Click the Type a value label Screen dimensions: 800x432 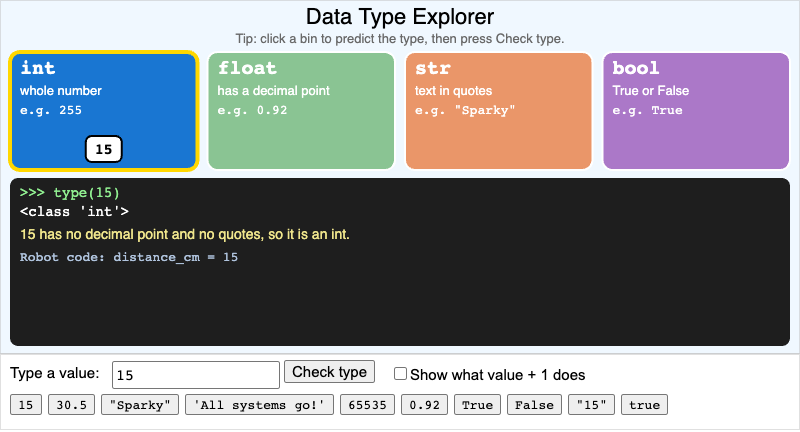click(x=55, y=373)
